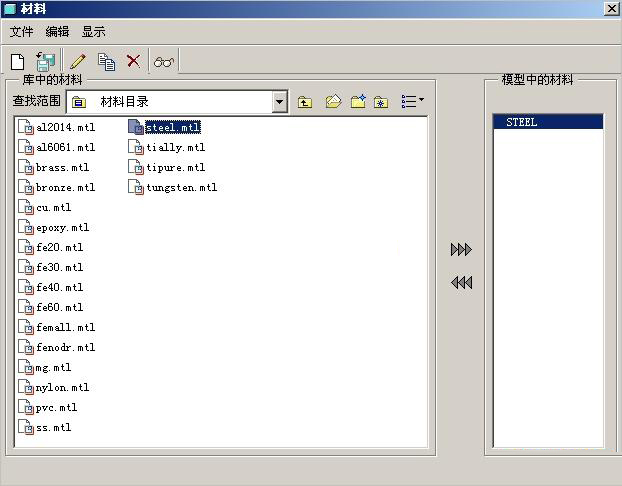Select fe20.mtl file
The width and height of the screenshot is (622, 486).
point(51,247)
